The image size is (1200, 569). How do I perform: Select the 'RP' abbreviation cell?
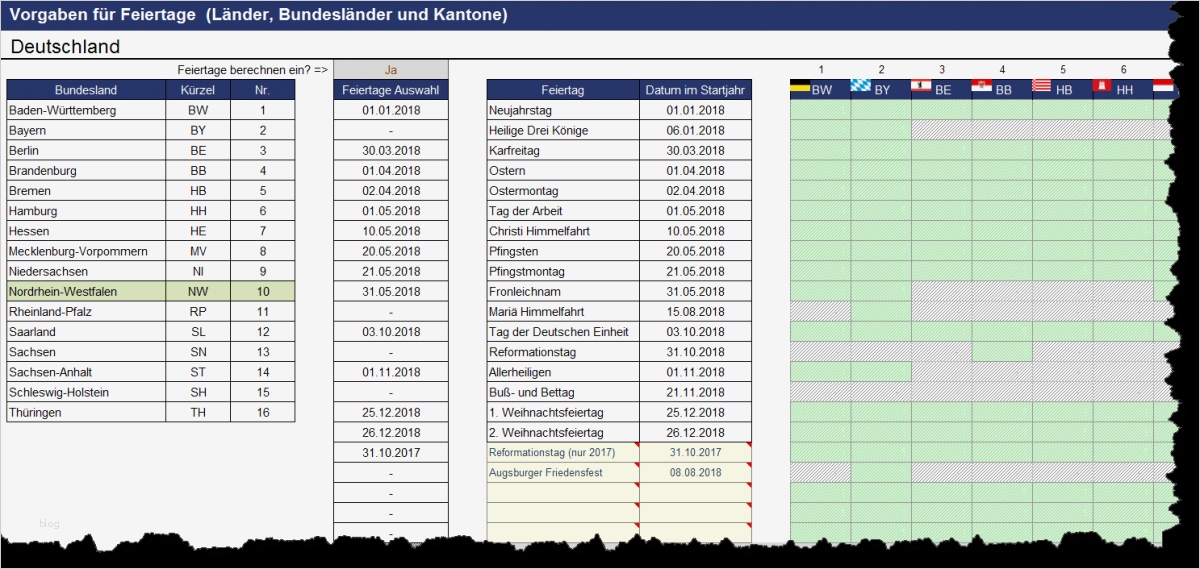[x=198, y=311]
